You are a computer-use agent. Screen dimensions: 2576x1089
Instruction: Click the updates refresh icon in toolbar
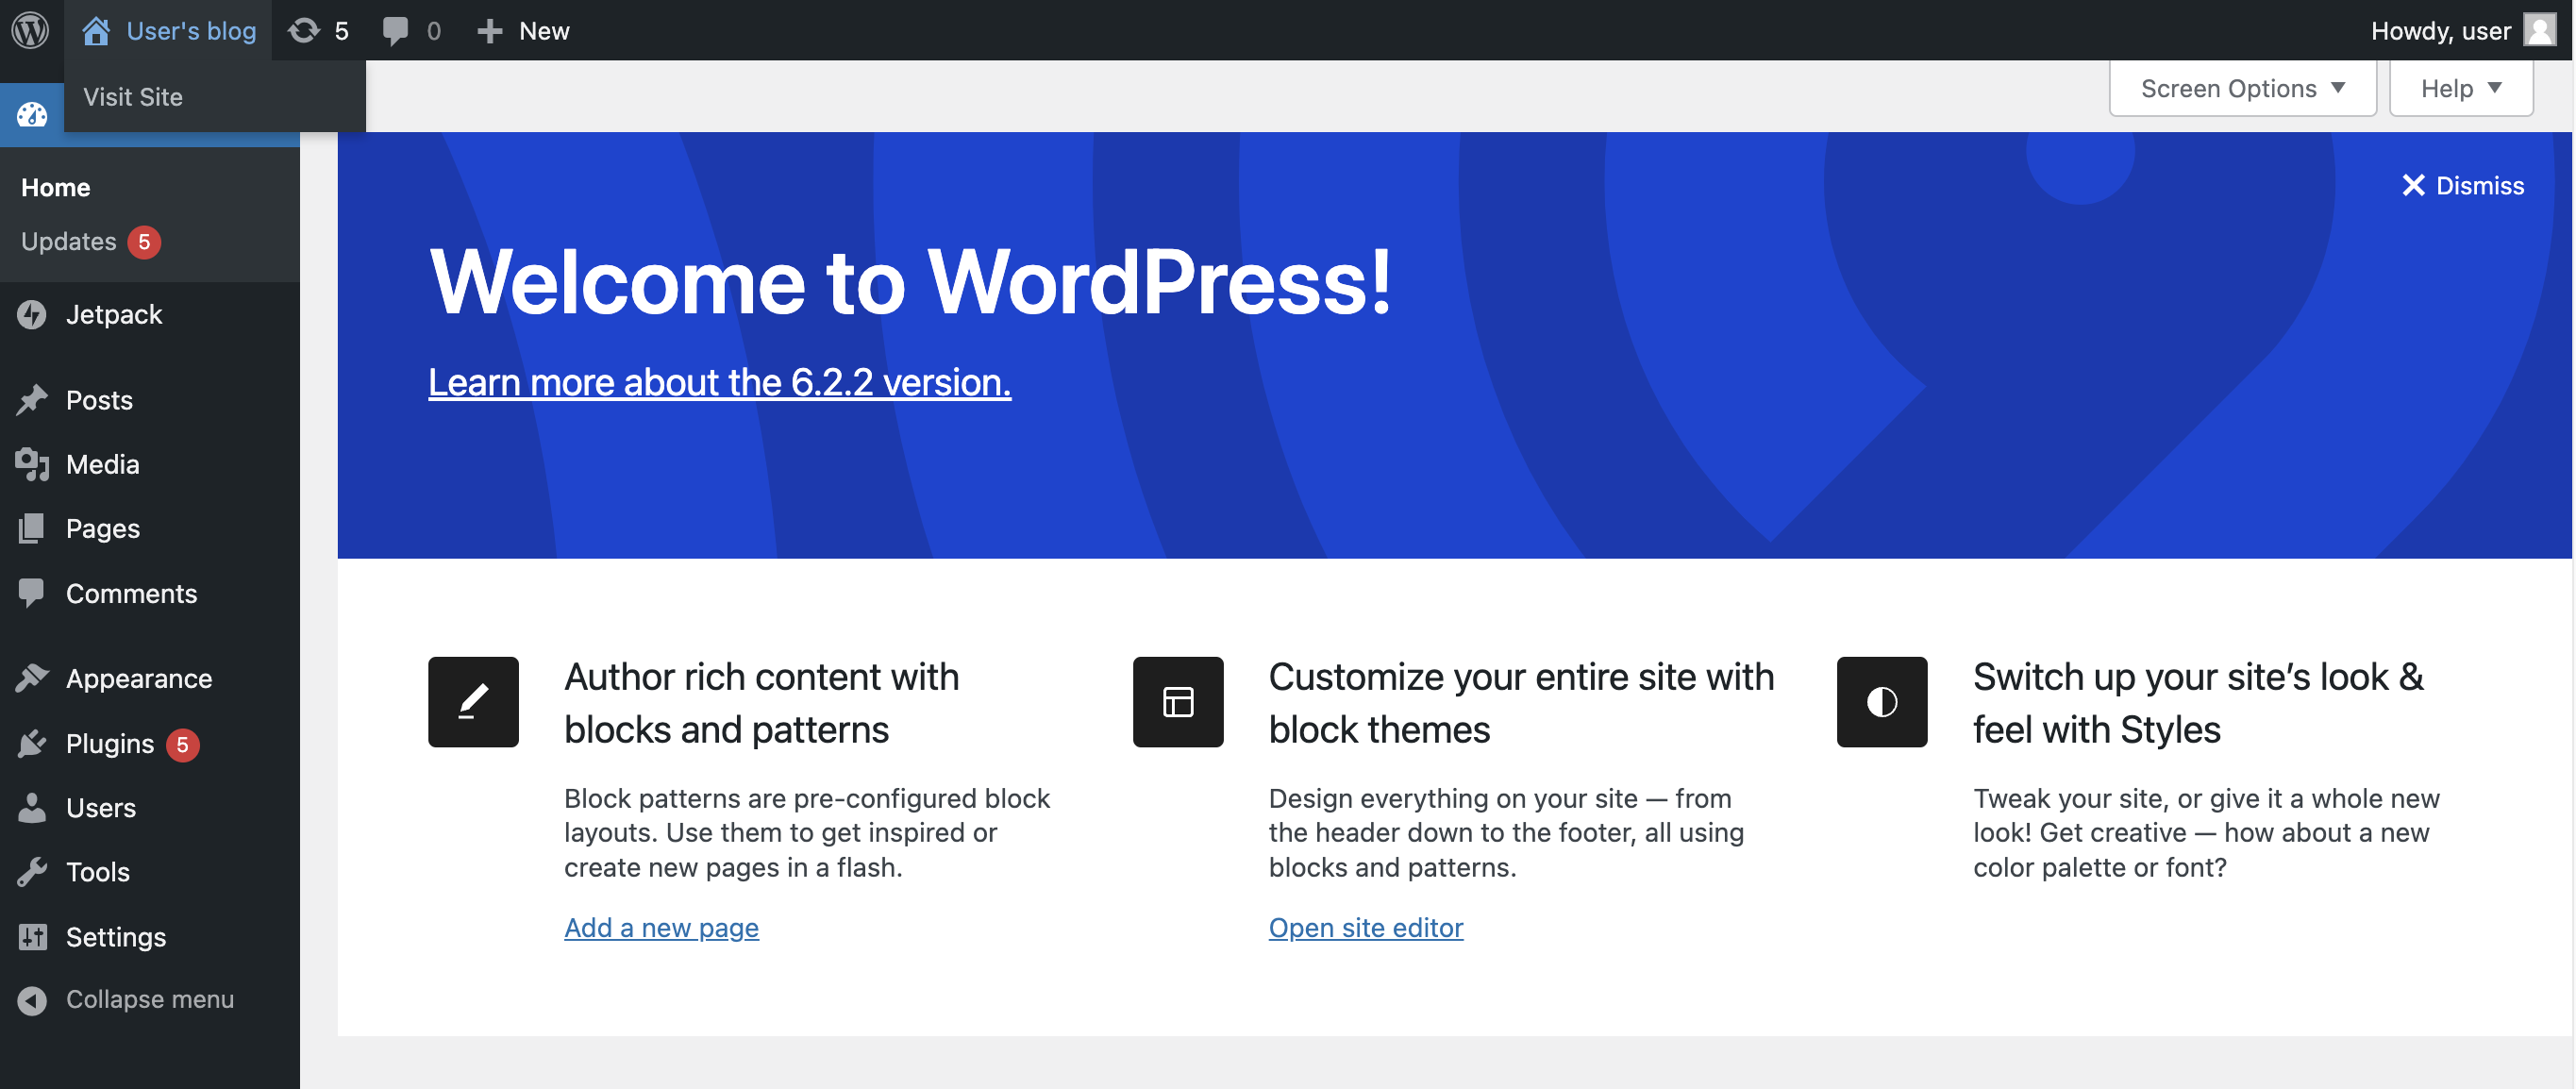point(304,30)
